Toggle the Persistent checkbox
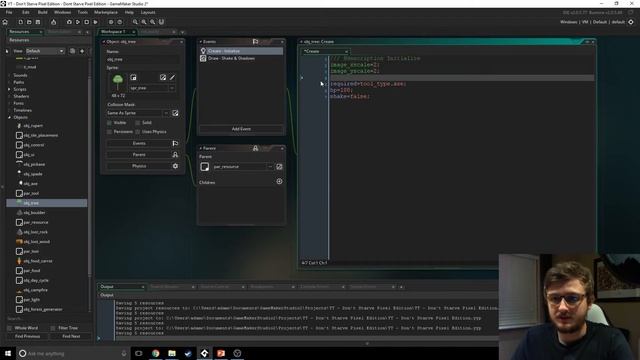 [109, 132]
